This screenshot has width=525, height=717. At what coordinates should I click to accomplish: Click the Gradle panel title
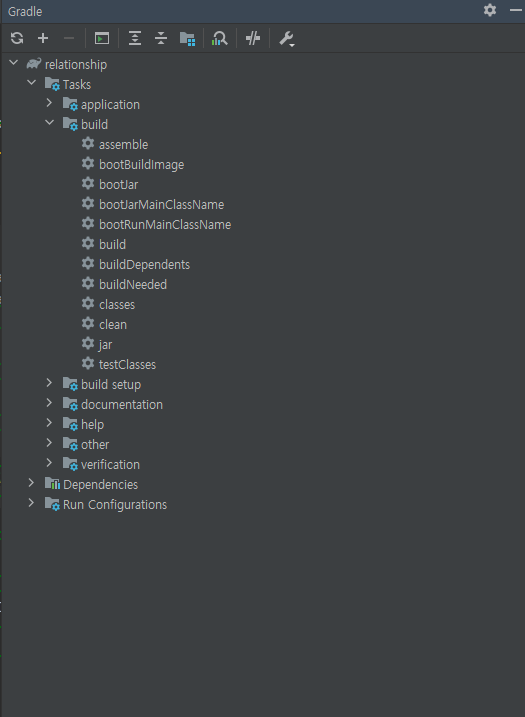tap(25, 11)
